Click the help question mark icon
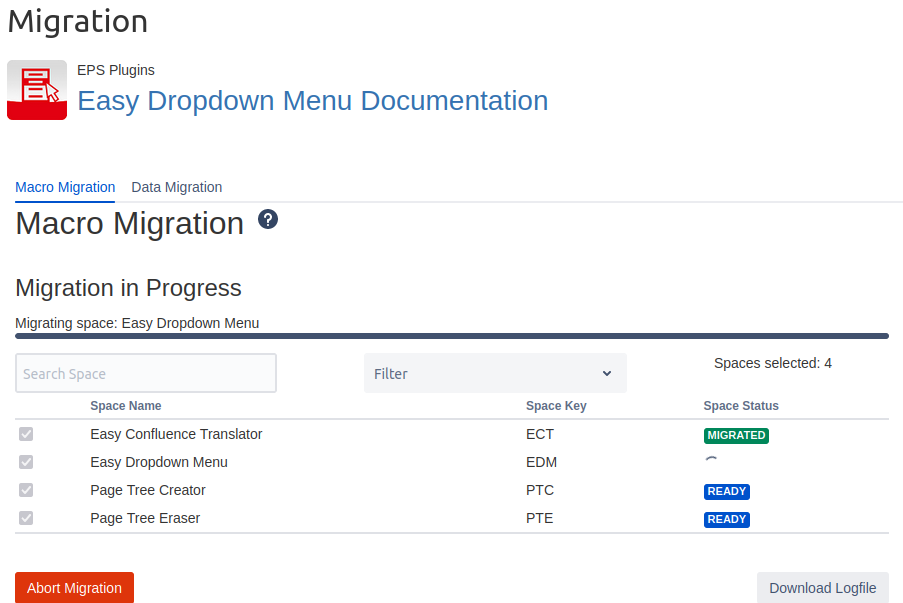The width and height of the screenshot is (903, 603). point(268,219)
